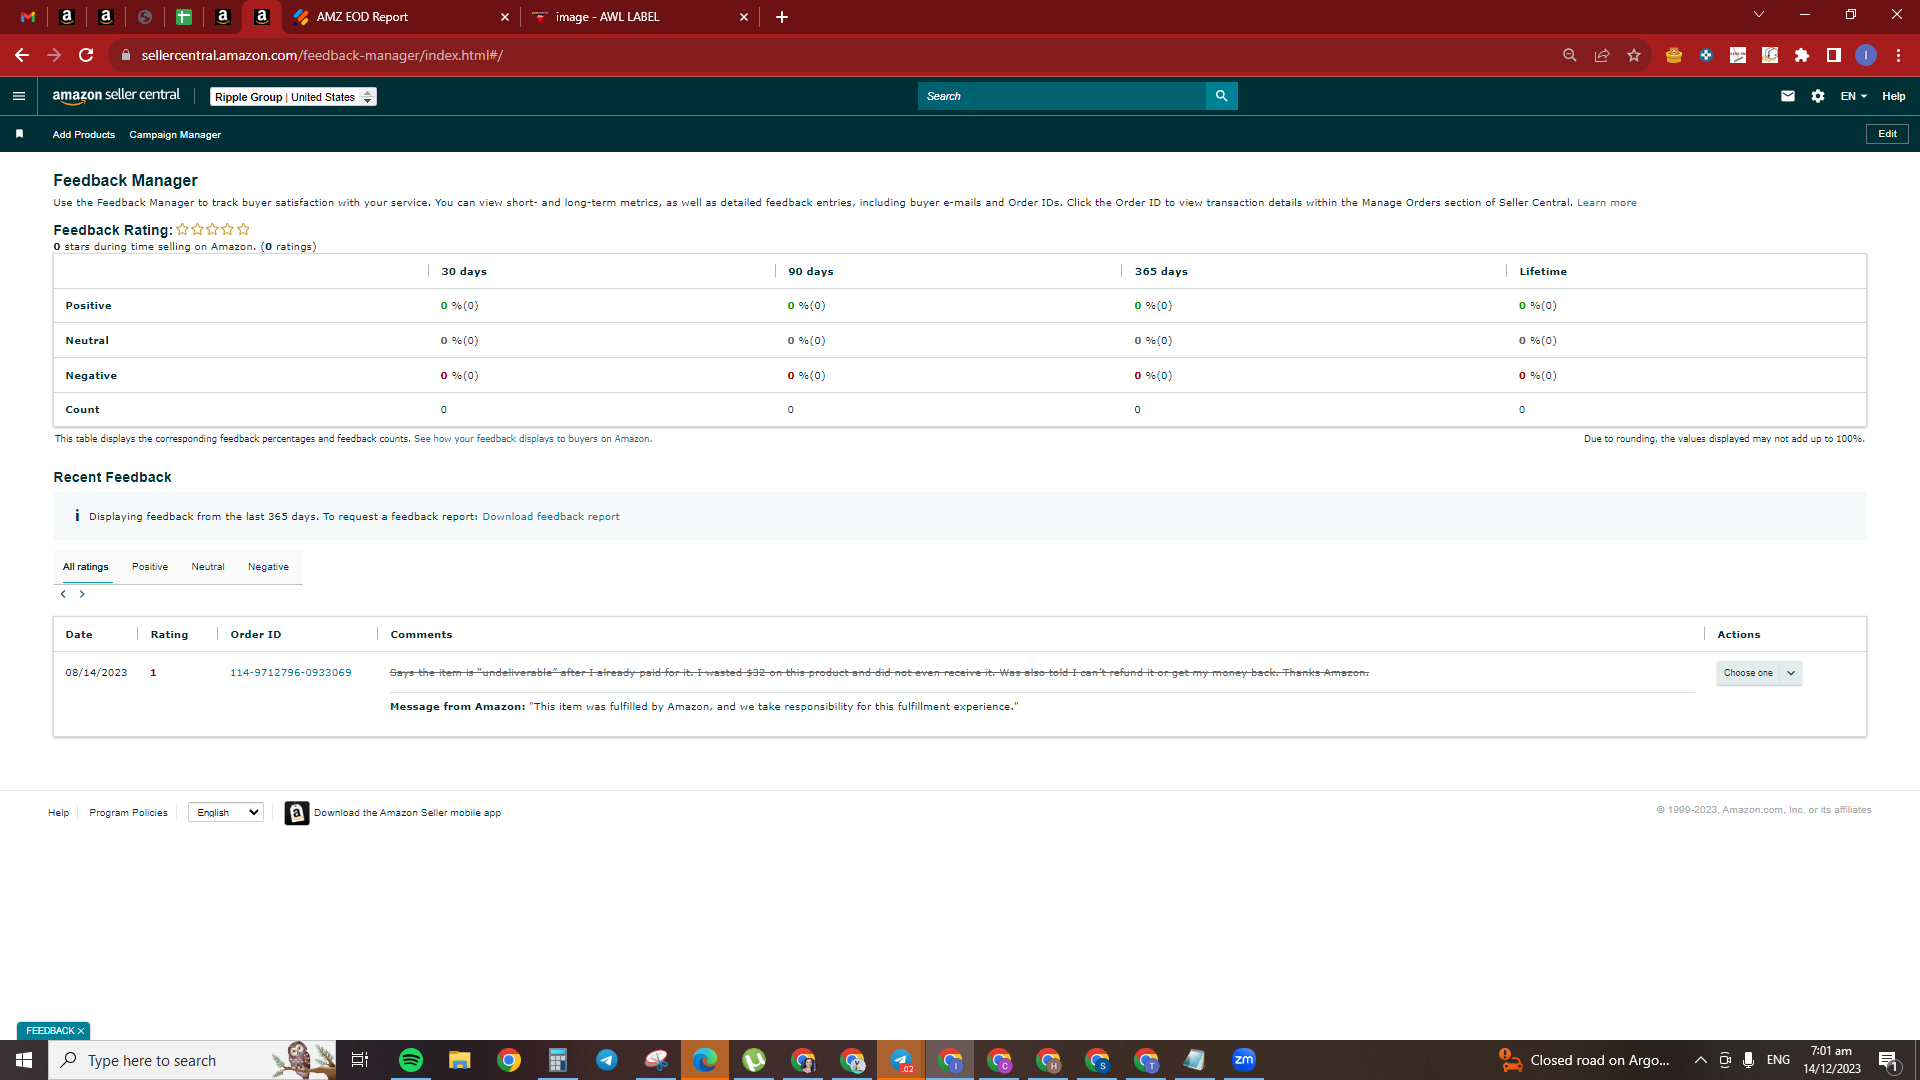Click the Windows taskbar search box

(192, 1060)
